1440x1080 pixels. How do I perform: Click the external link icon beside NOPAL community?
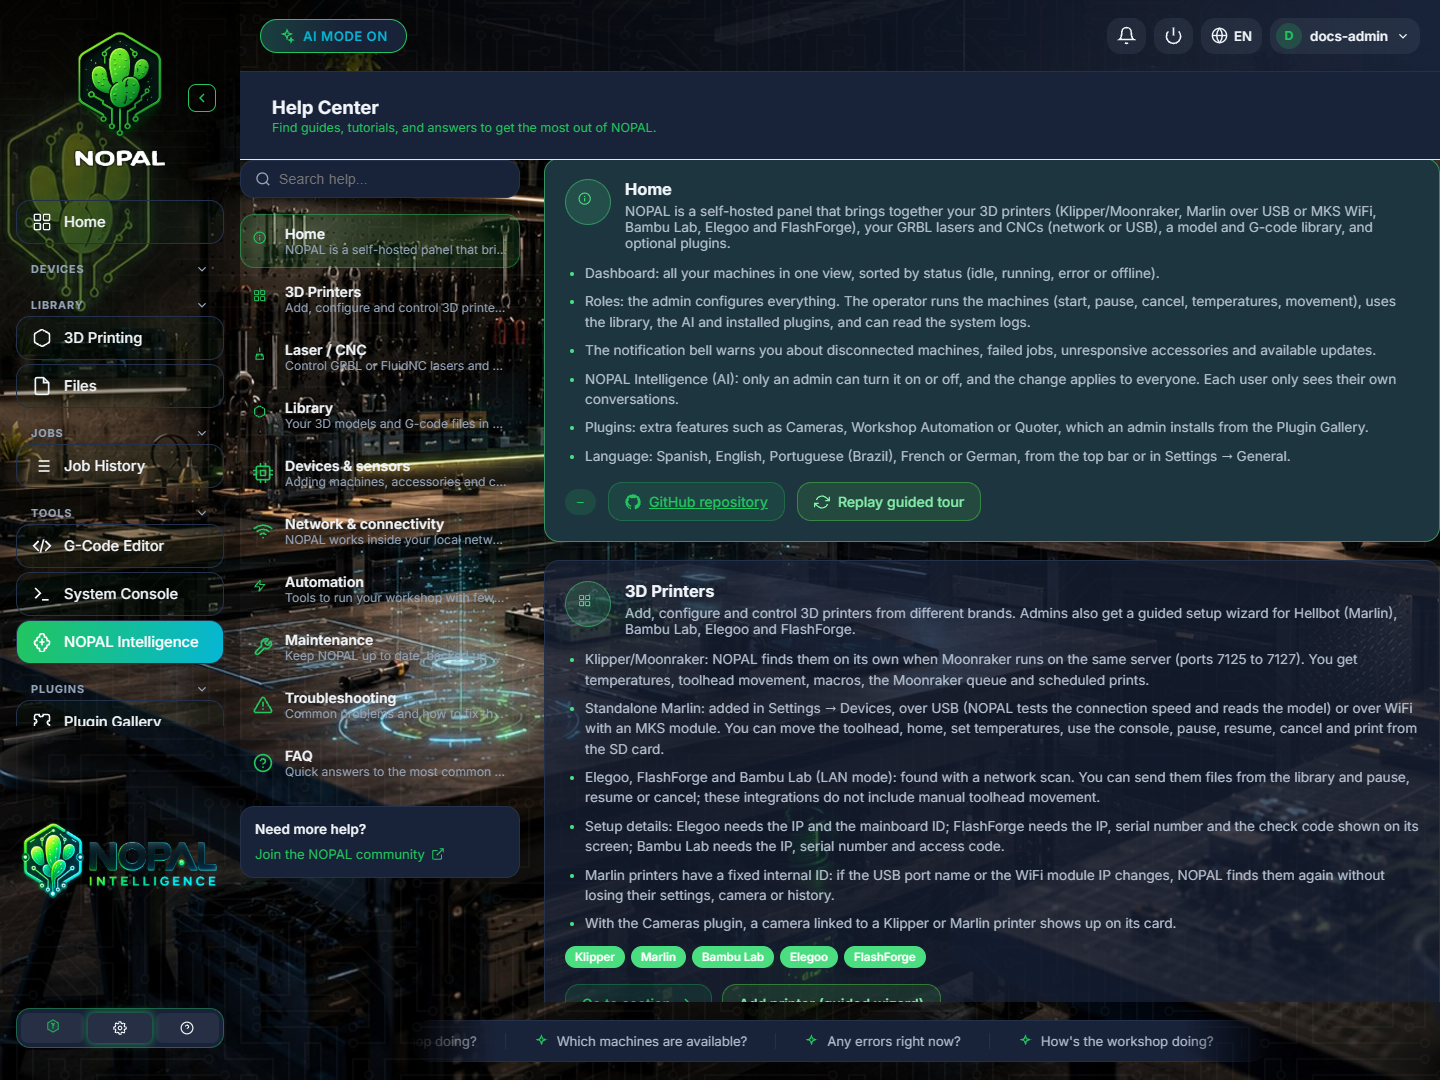click(438, 854)
